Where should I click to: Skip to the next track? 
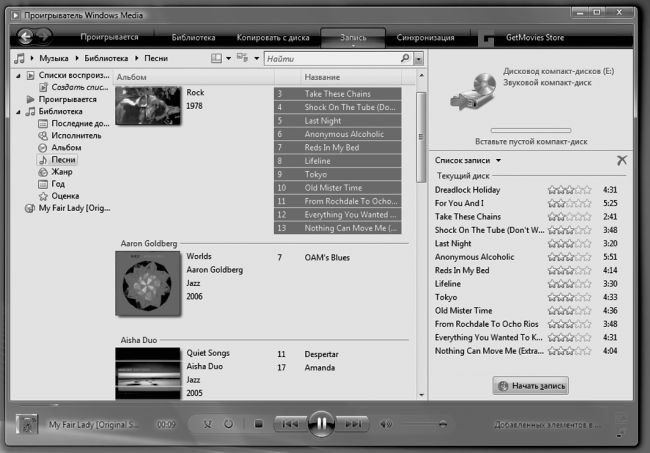tap(353, 424)
